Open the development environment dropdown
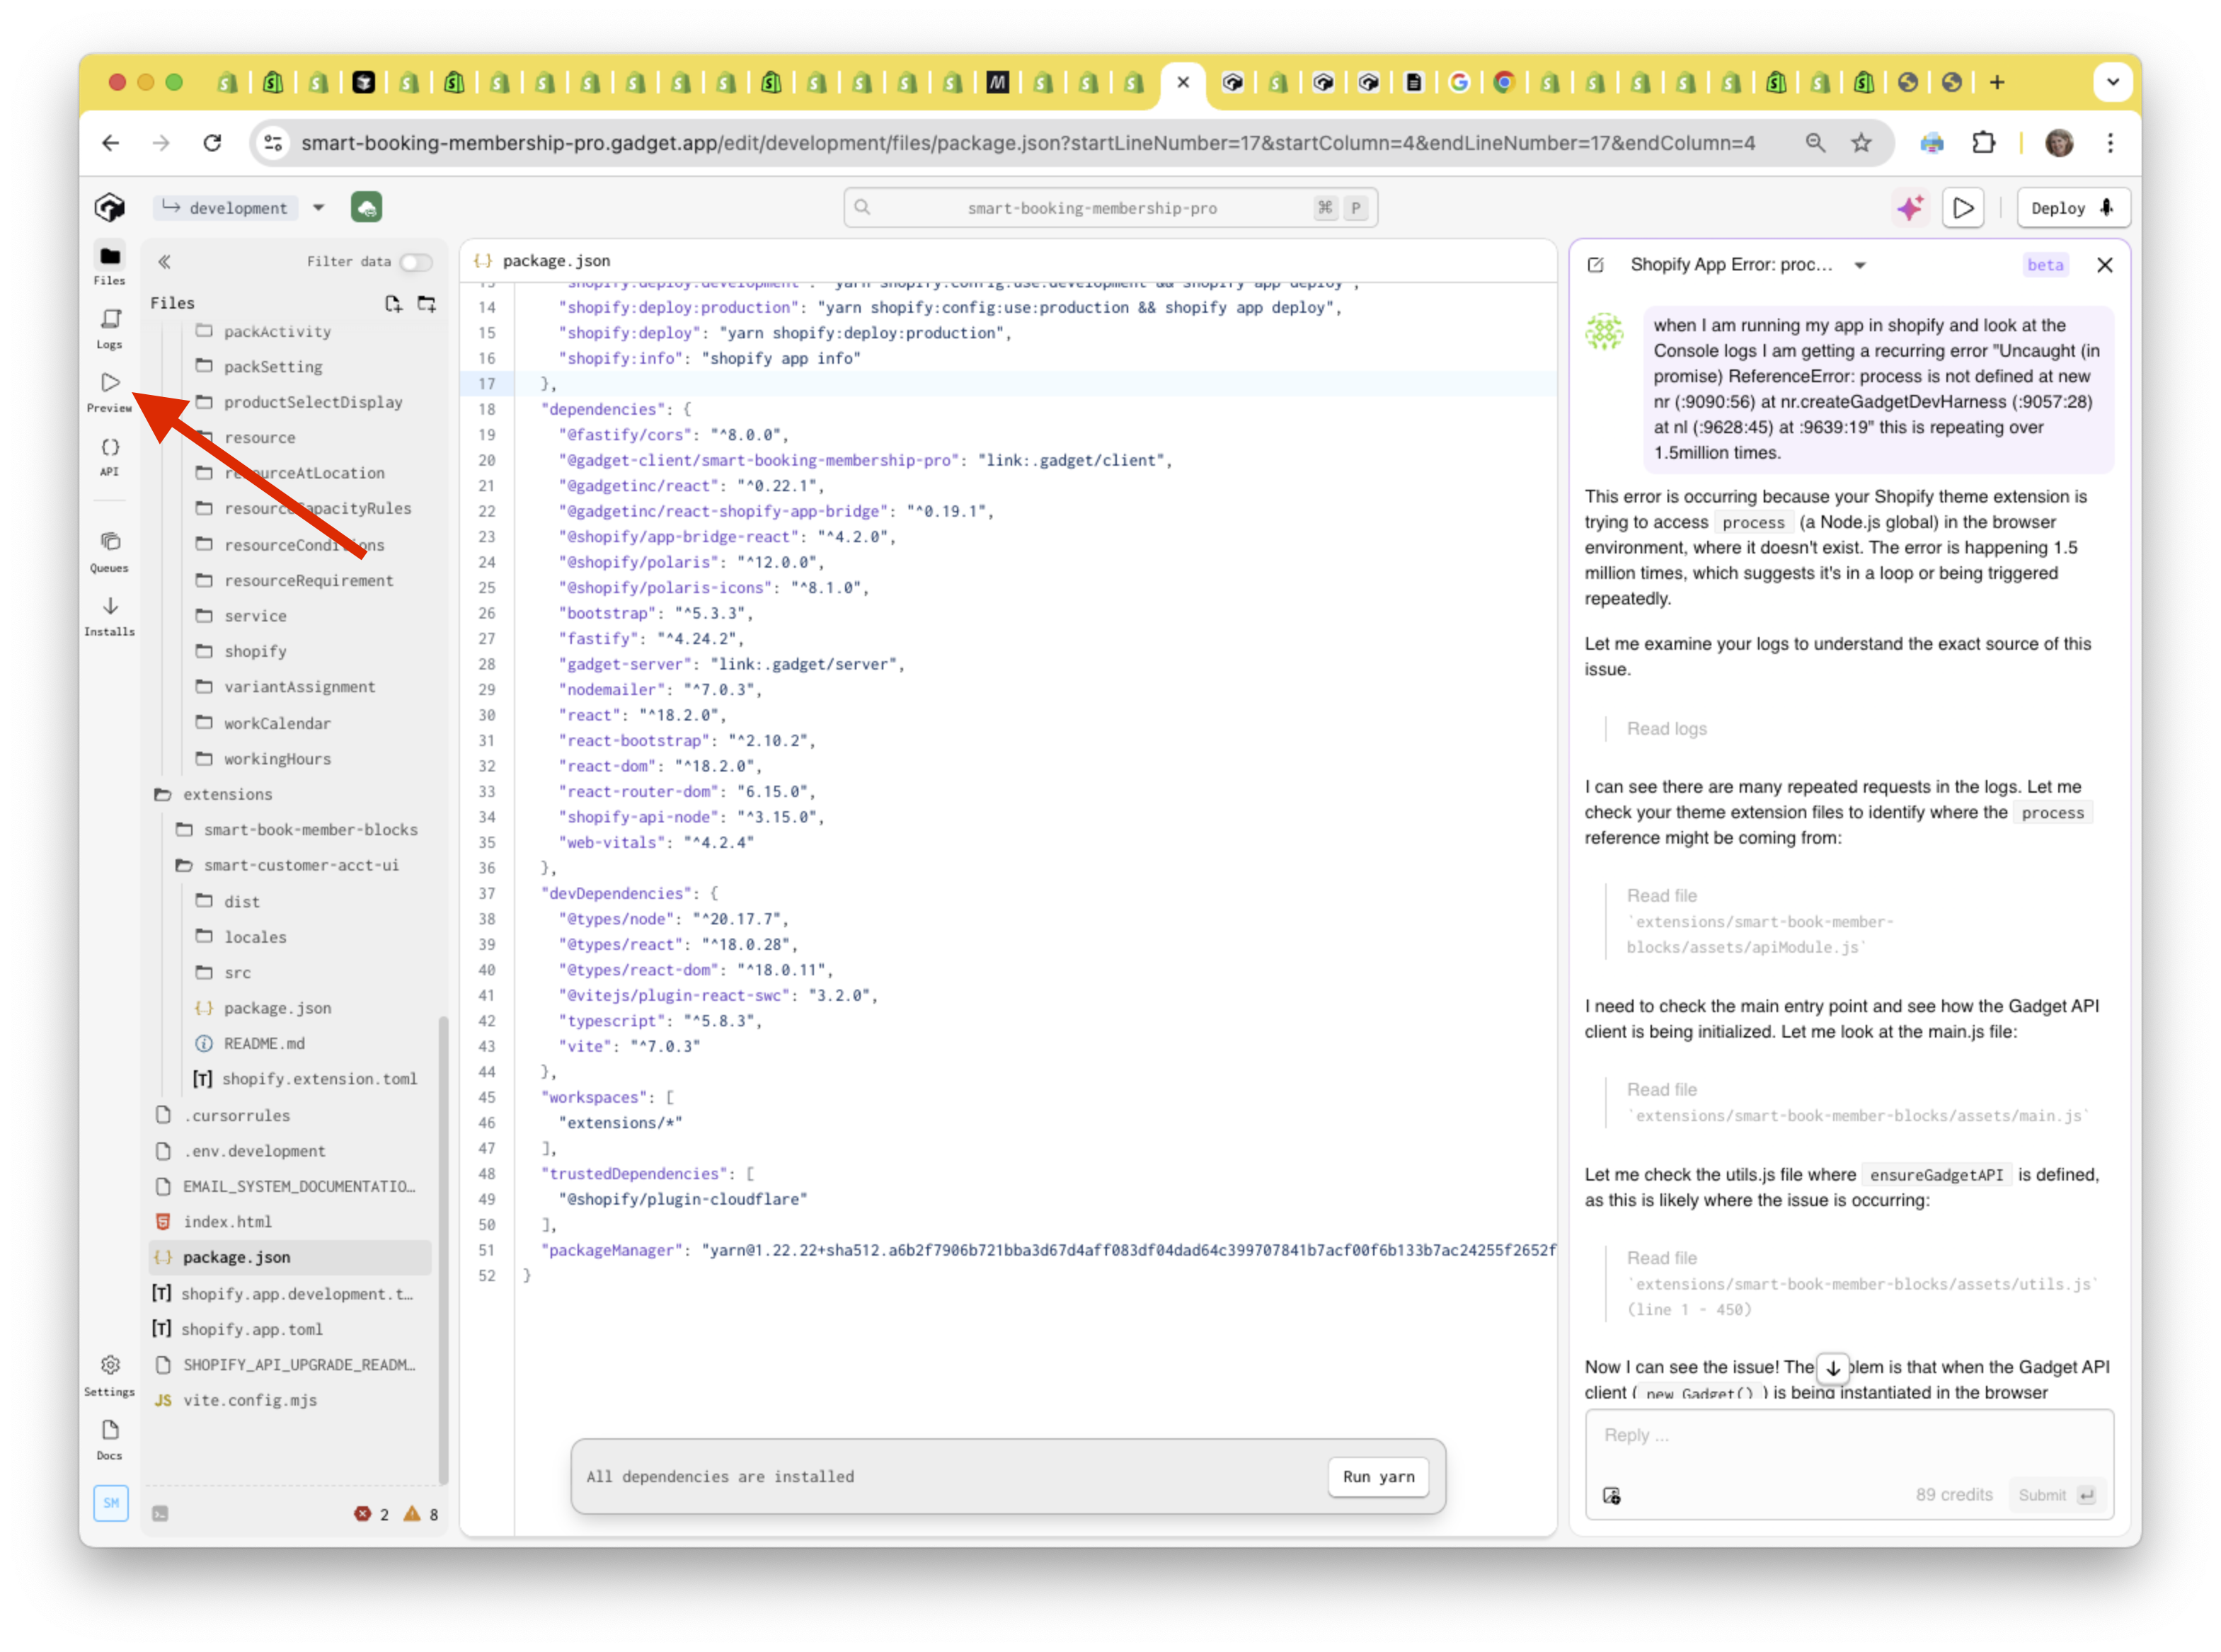 [x=319, y=208]
